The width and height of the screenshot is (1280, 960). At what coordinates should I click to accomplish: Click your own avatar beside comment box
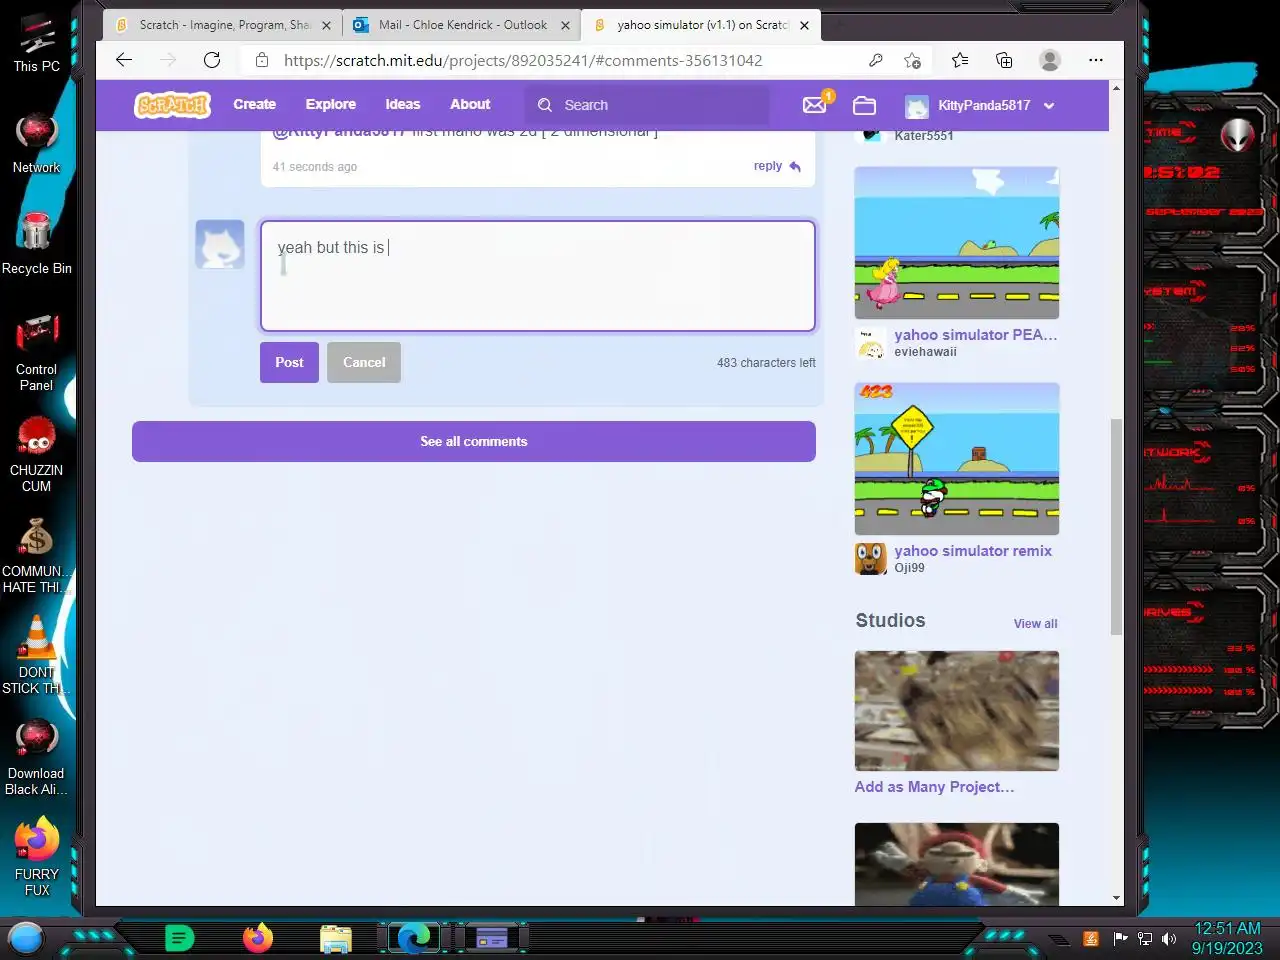pyautogui.click(x=220, y=244)
